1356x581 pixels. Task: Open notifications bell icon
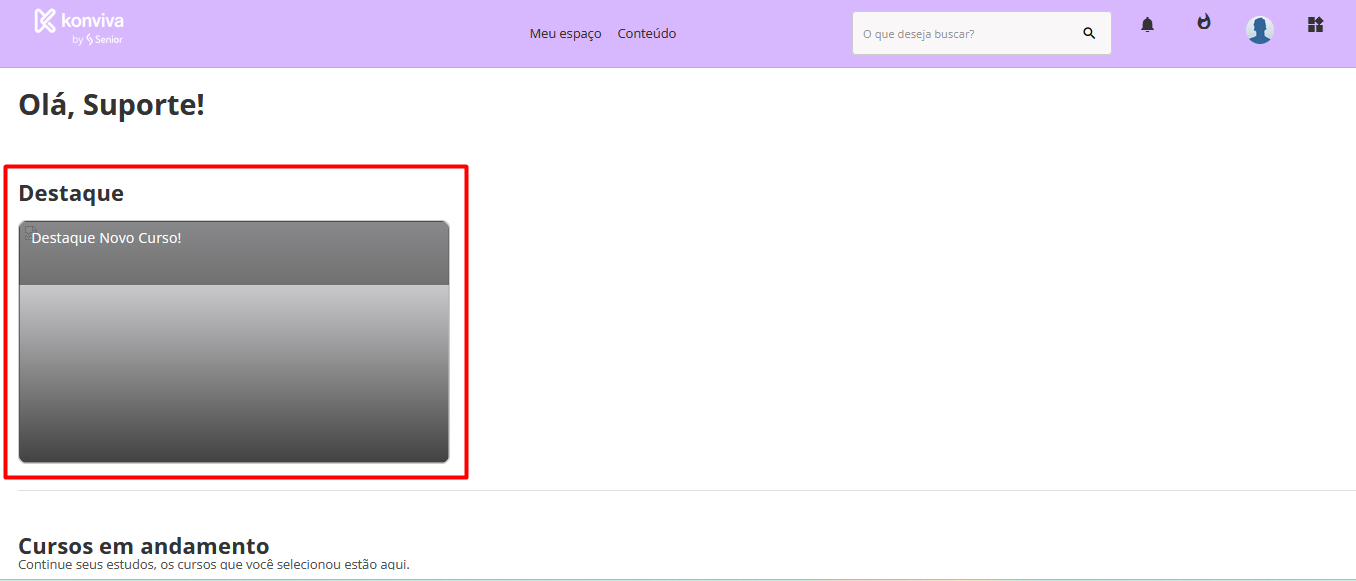point(1147,25)
